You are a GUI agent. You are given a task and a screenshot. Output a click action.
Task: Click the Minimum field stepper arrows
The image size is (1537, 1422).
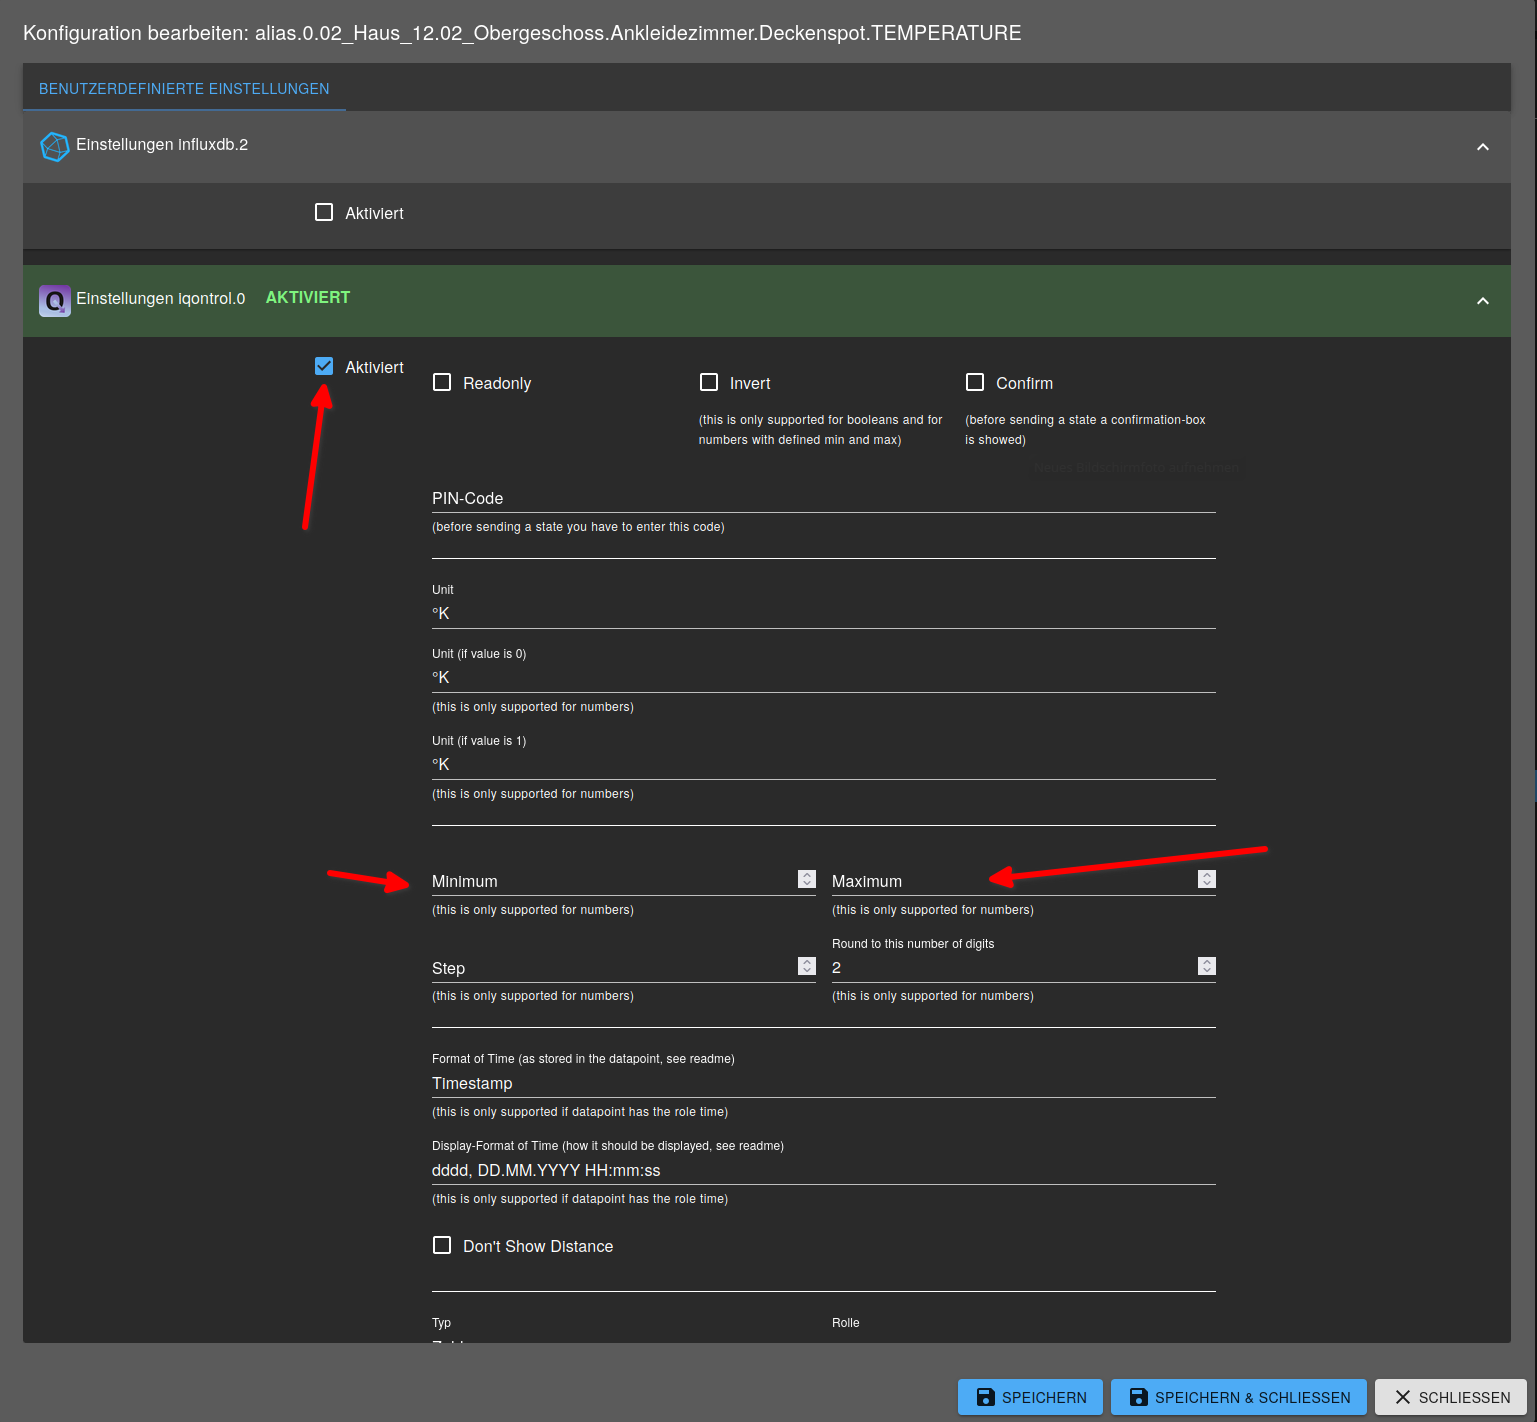pyautogui.click(x=807, y=879)
